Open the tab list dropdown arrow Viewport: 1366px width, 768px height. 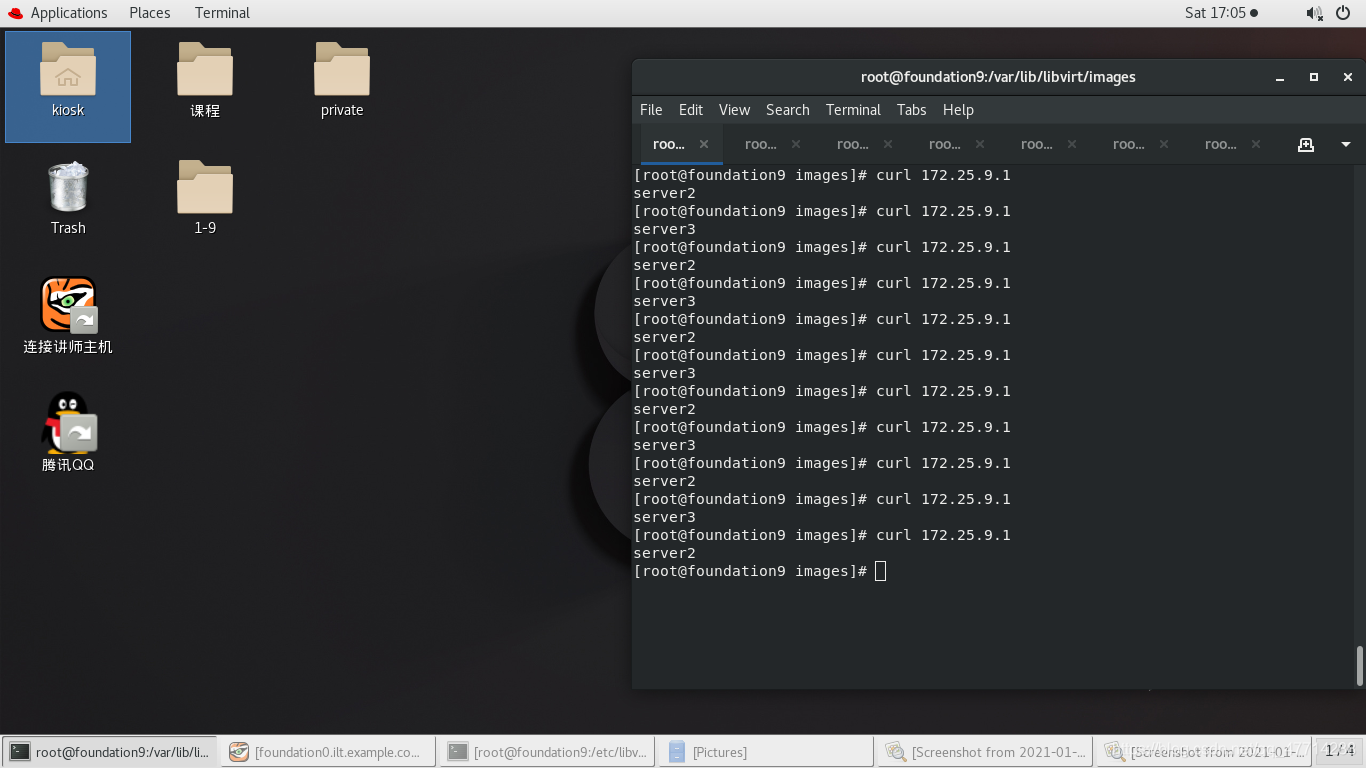tap(1345, 144)
